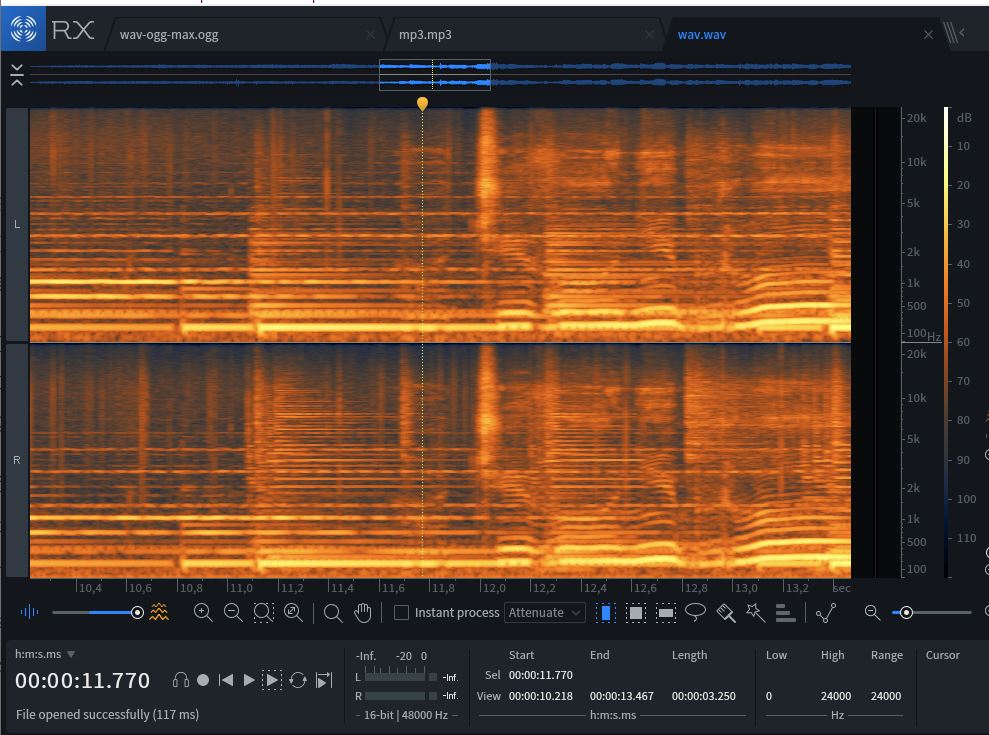
Task: Select the Magic Wand tool
Action: tap(756, 613)
